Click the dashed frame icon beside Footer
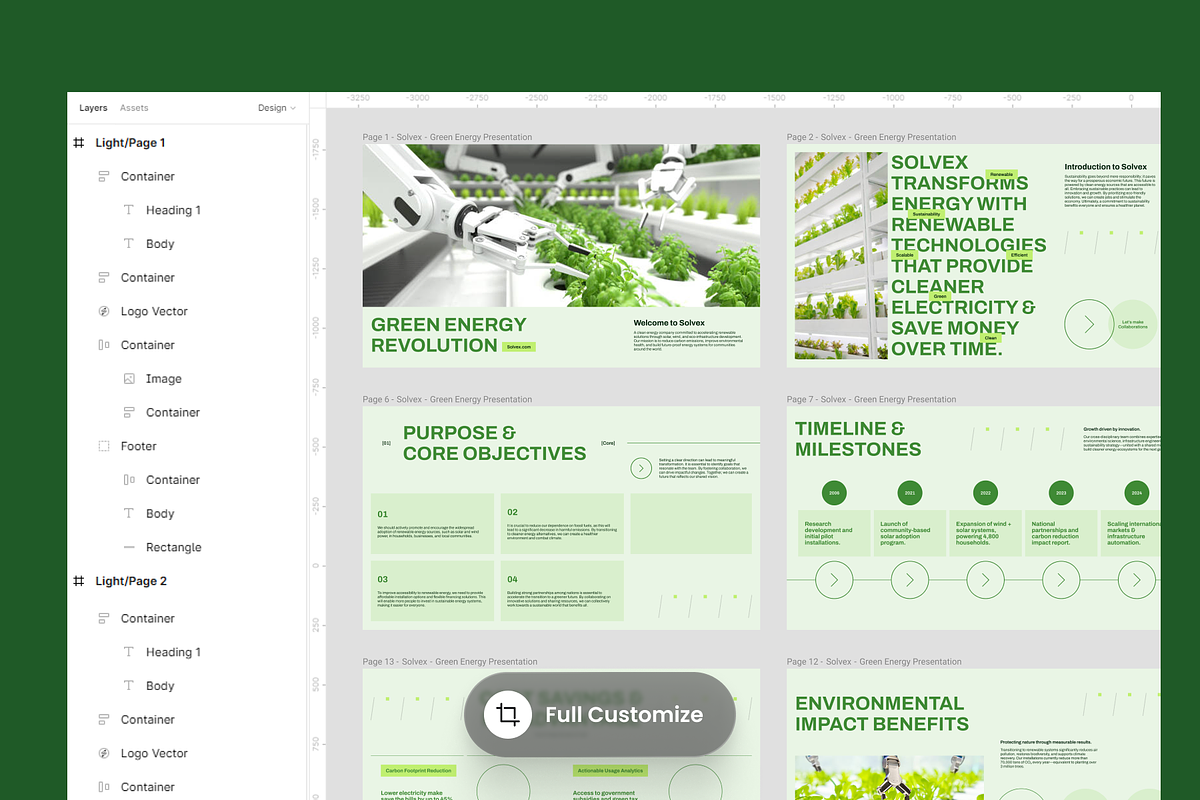 point(103,446)
